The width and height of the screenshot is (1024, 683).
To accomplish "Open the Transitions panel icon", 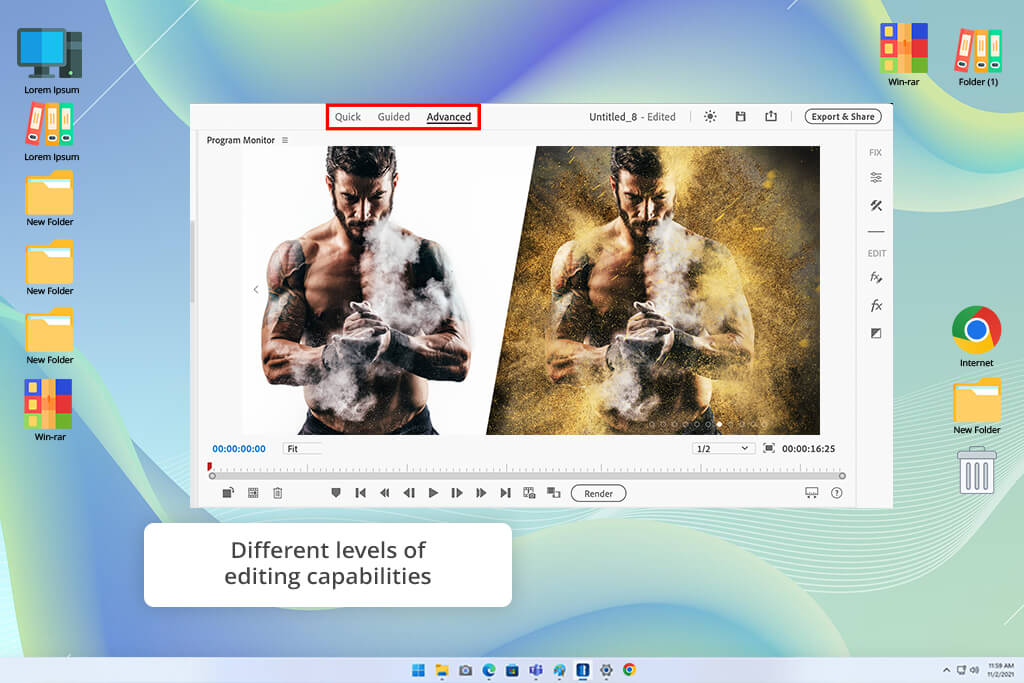I will [x=876, y=333].
